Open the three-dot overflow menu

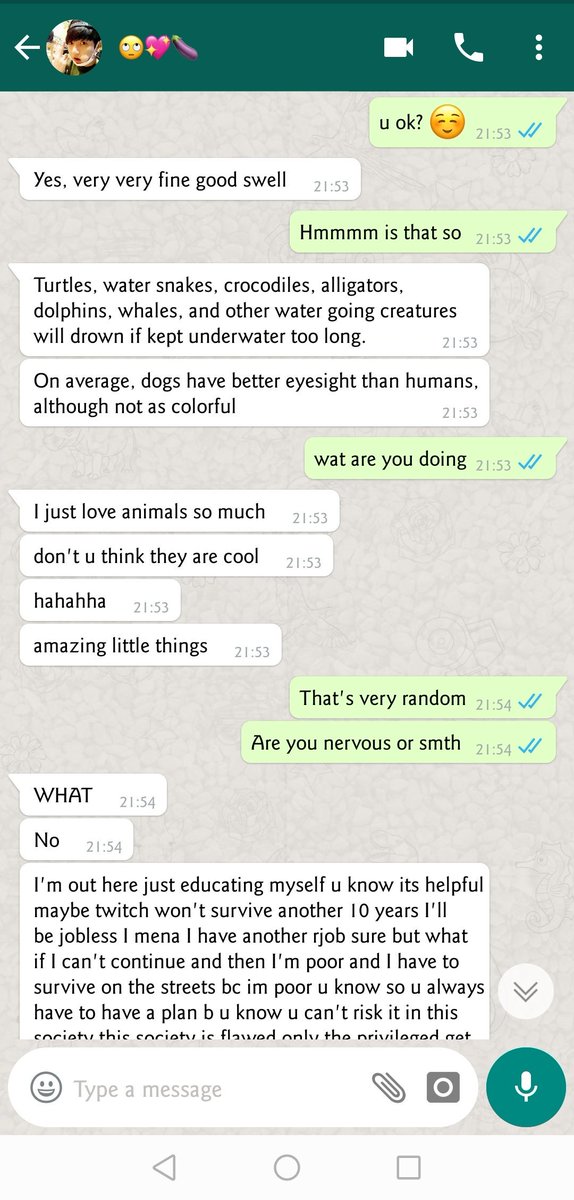(538, 47)
